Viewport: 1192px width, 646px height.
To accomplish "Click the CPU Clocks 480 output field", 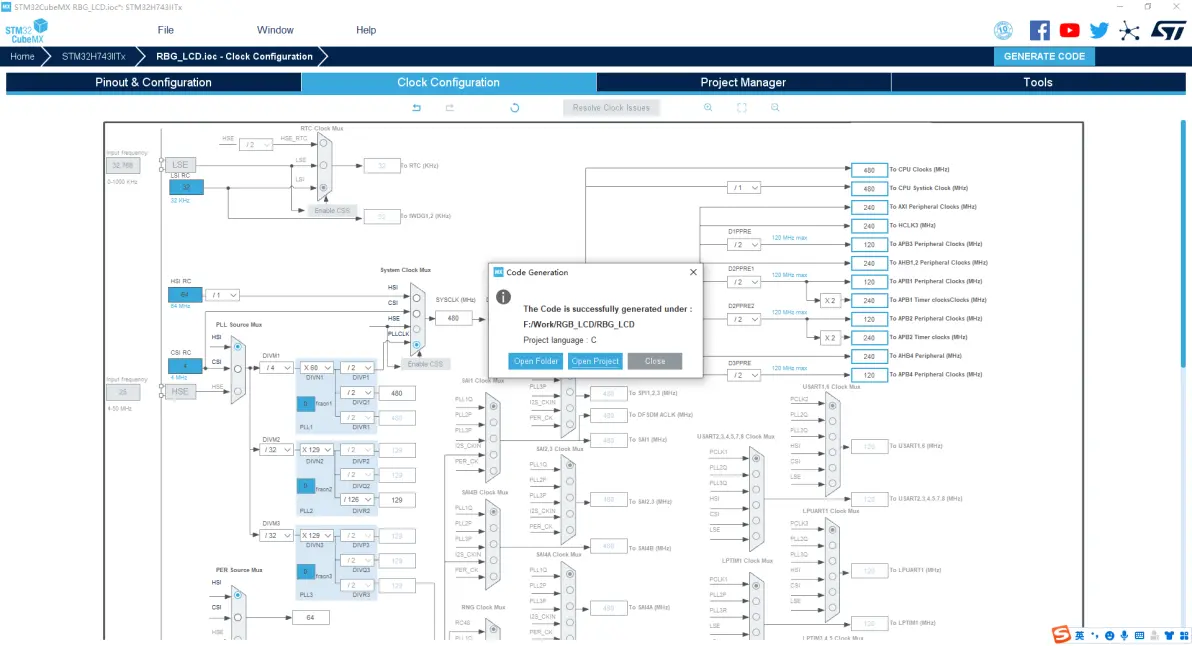I will click(x=869, y=170).
